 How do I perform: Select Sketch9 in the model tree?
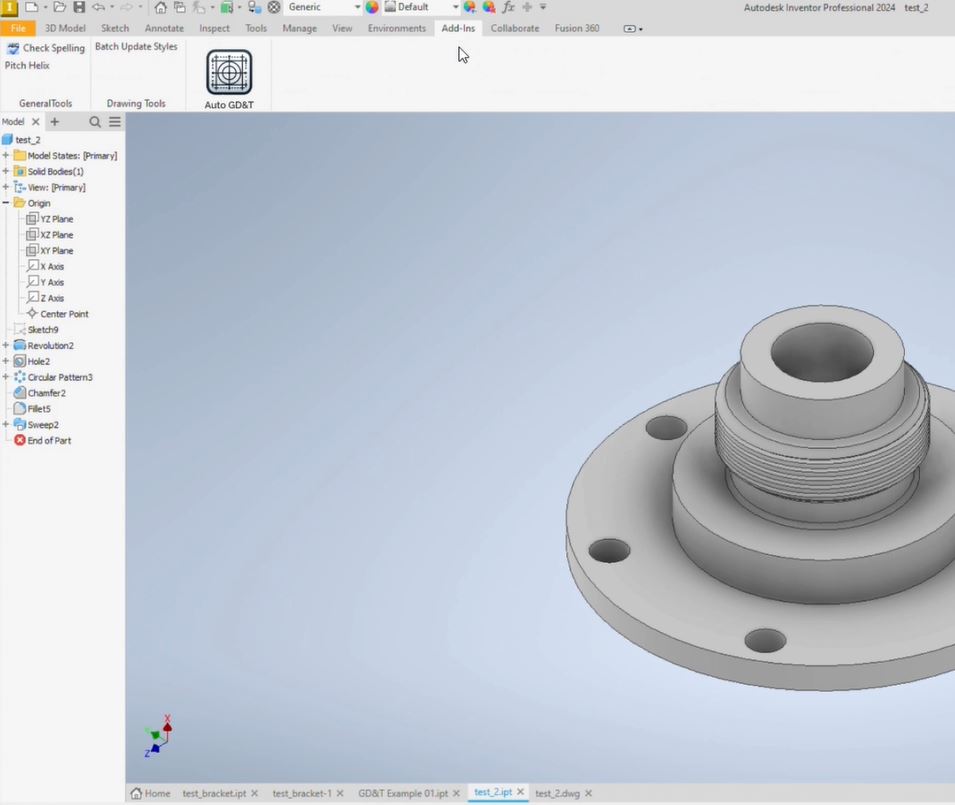coord(36,329)
